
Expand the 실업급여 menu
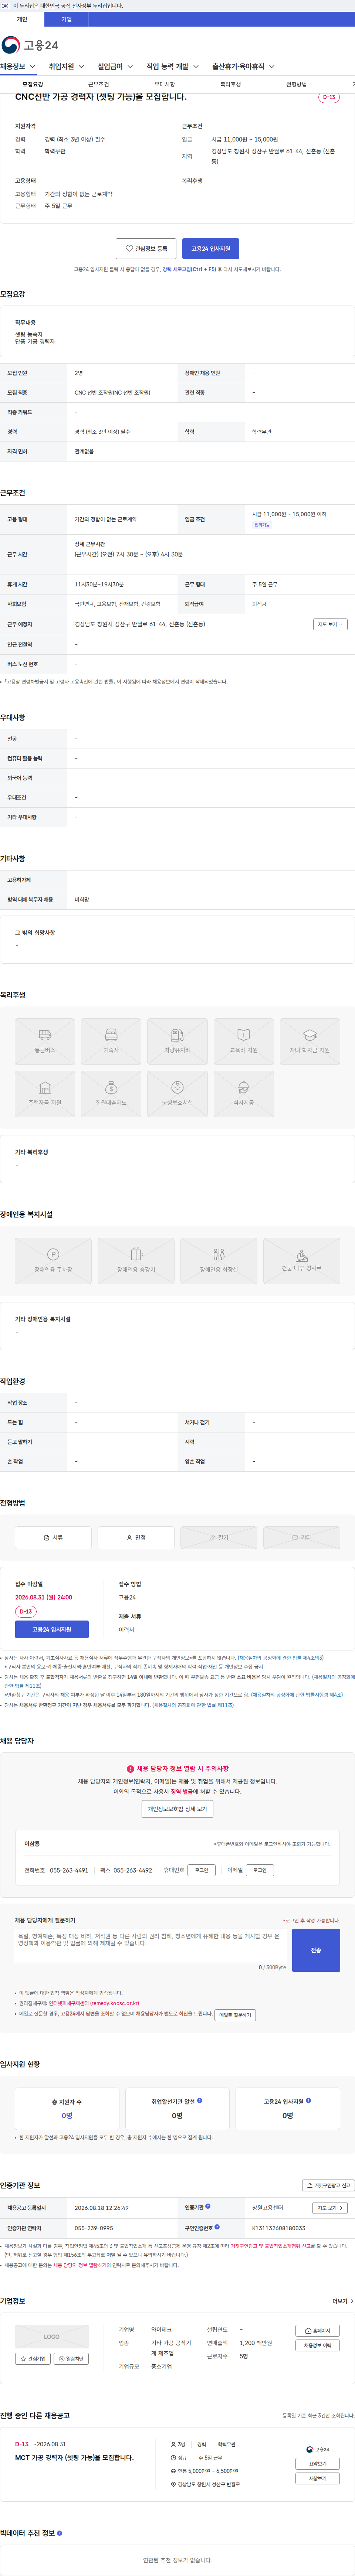tap(115, 67)
